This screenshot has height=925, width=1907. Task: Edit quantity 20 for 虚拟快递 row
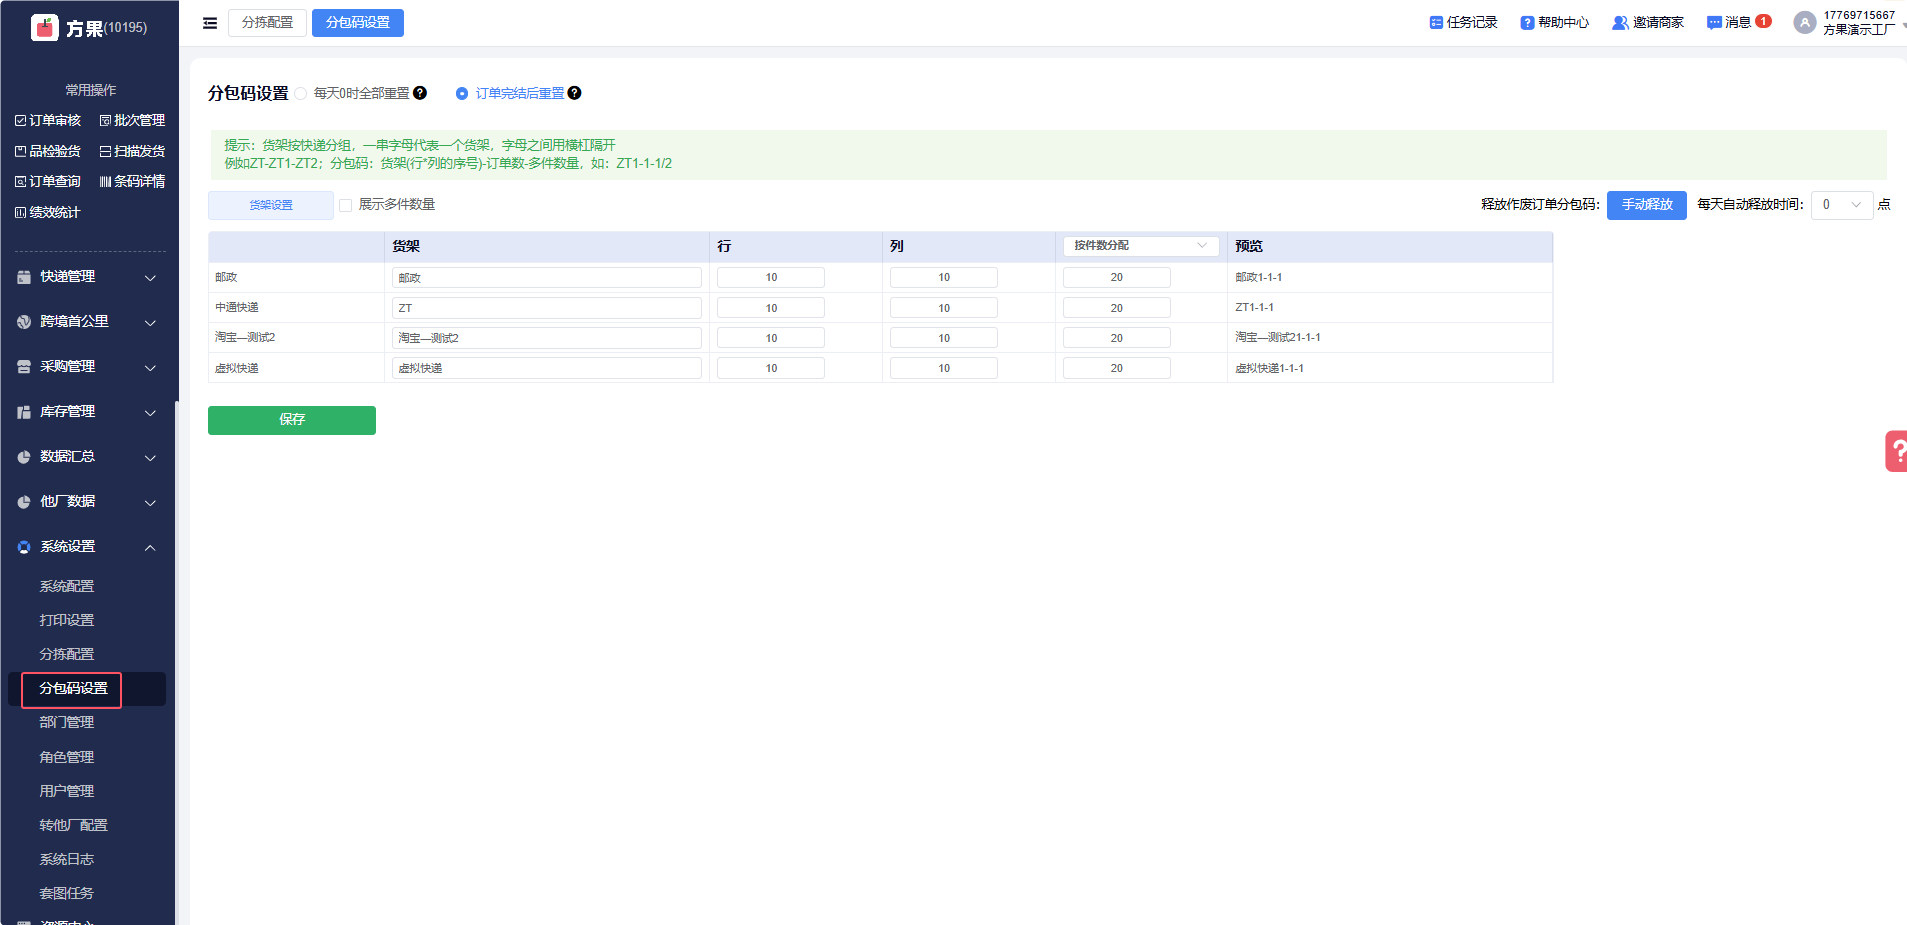pyautogui.click(x=1117, y=368)
